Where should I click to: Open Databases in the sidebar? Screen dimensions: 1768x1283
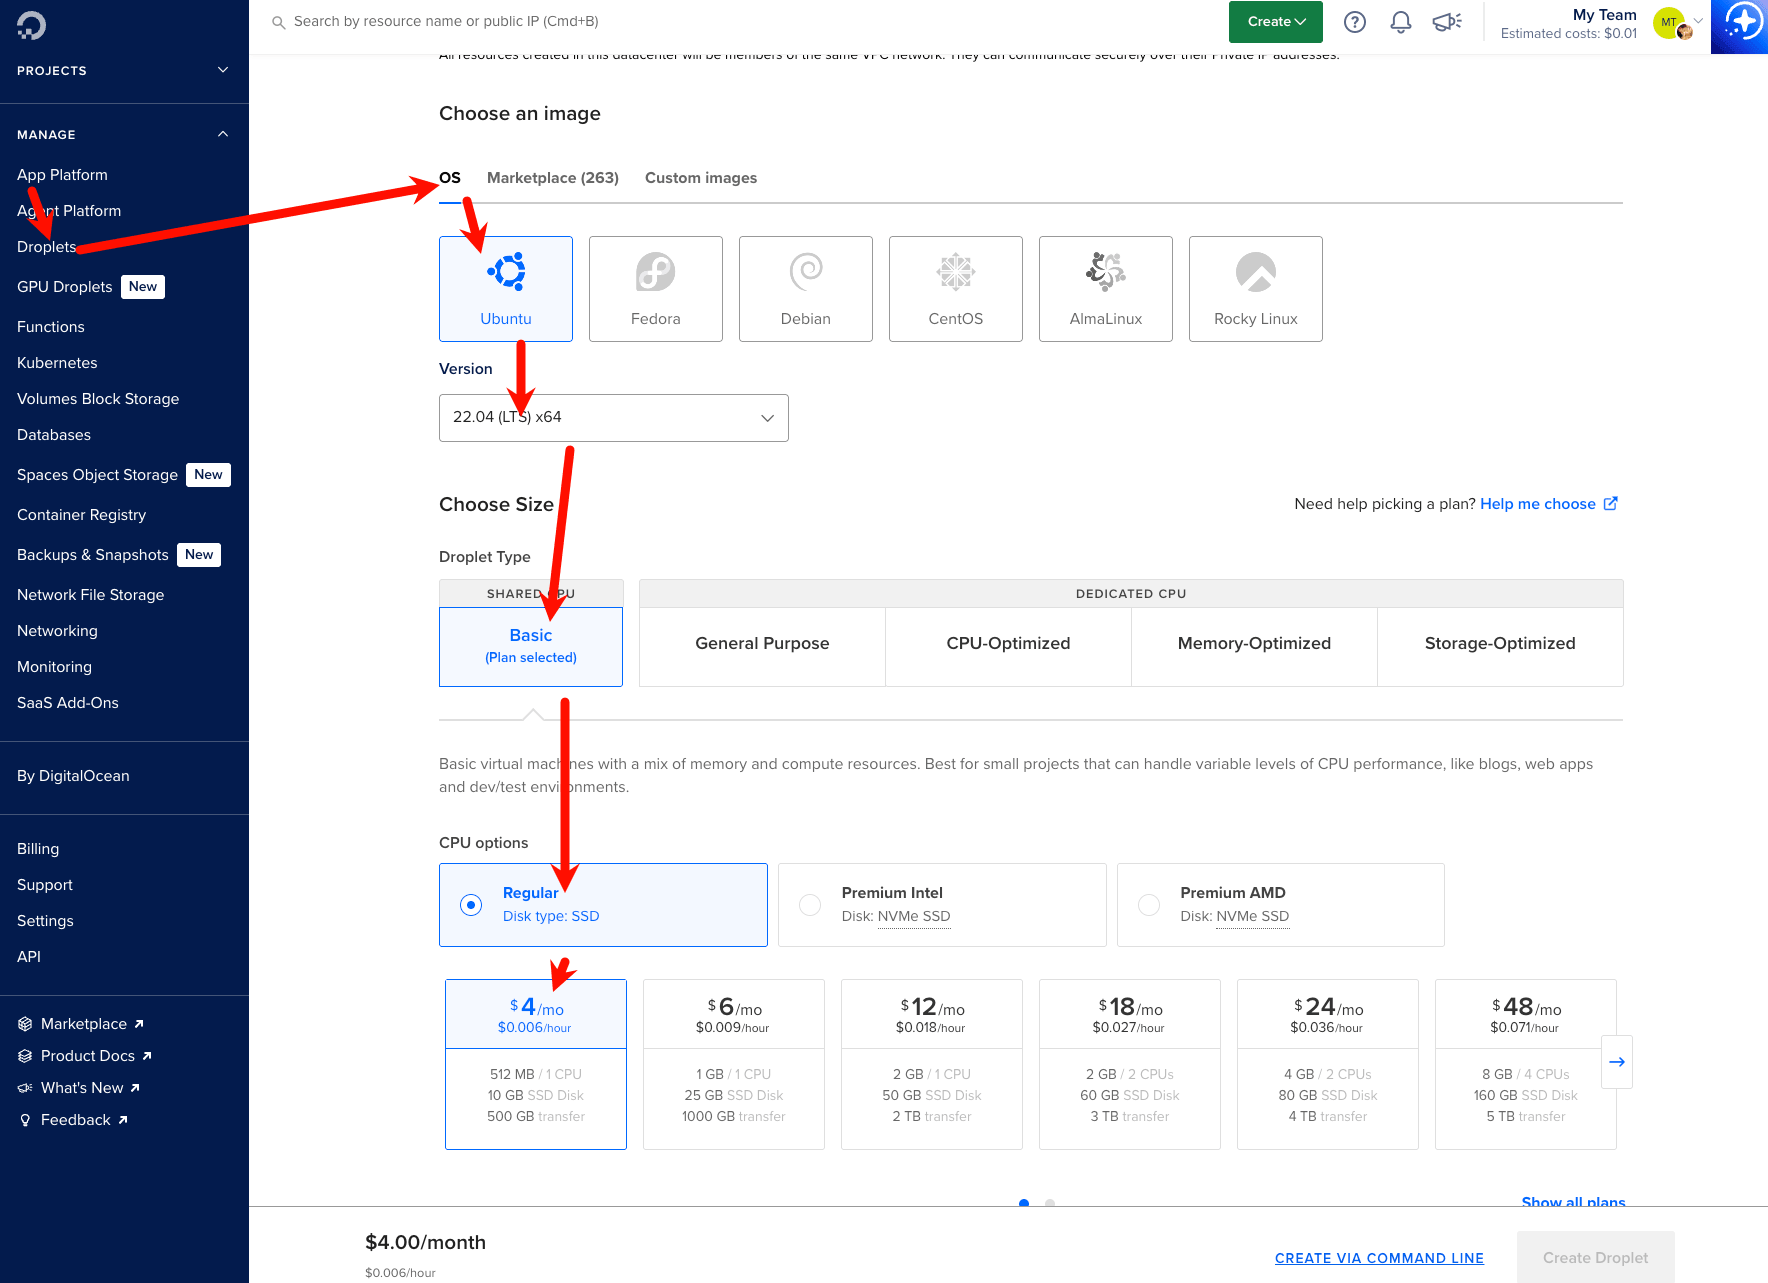[54, 435]
